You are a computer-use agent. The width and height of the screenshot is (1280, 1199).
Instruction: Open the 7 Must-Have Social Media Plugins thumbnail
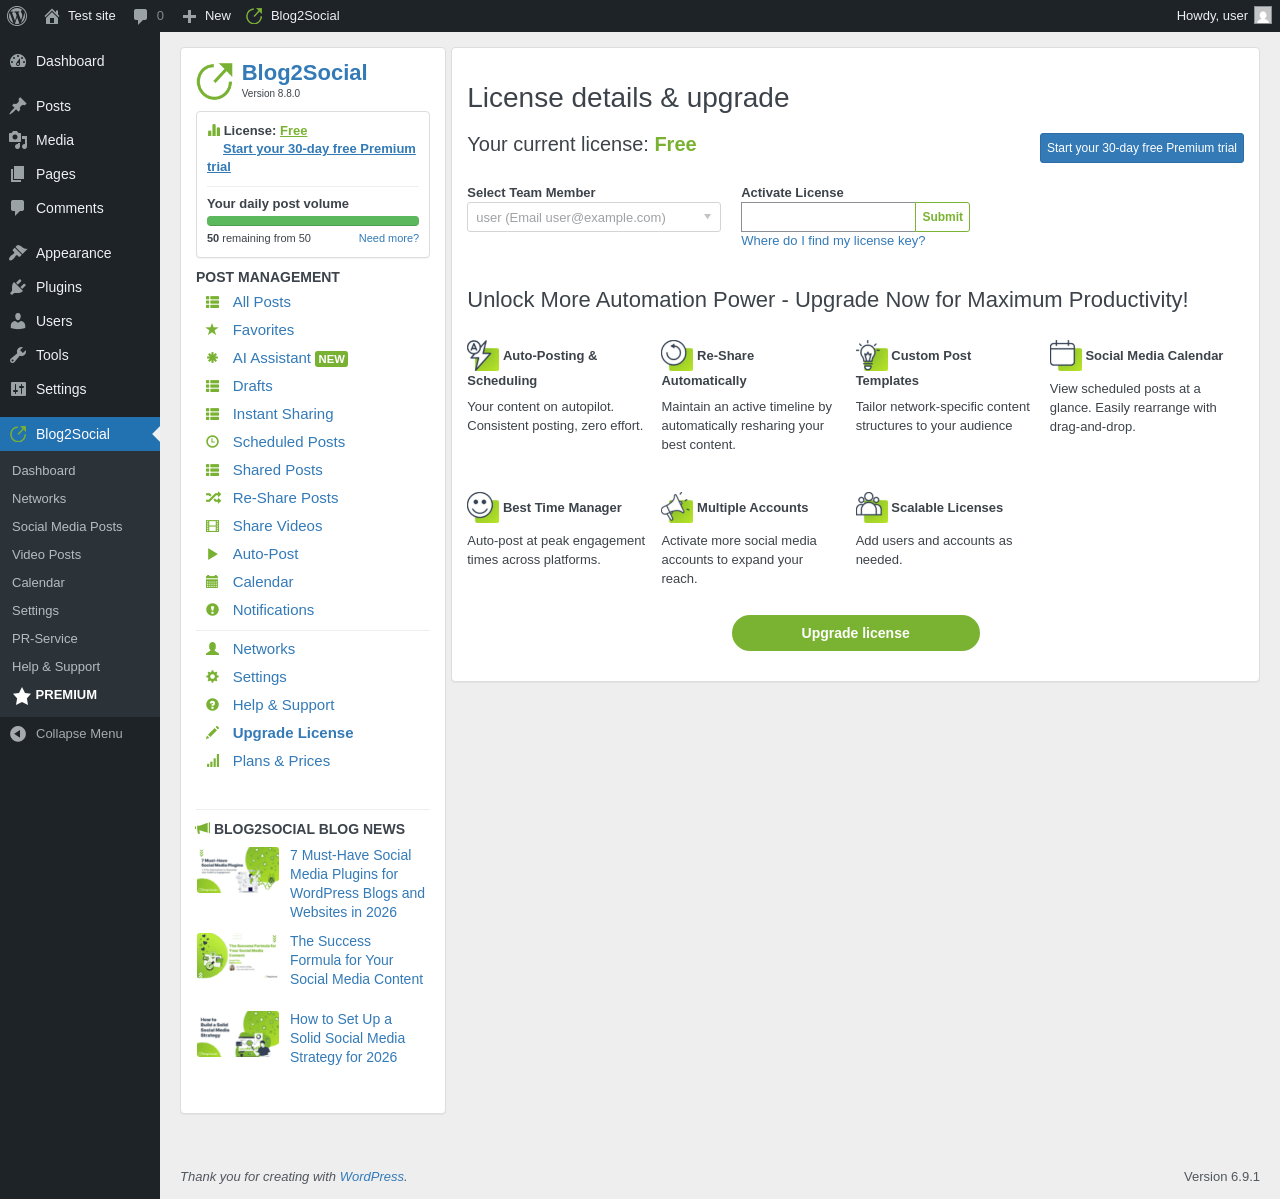click(x=238, y=870)
